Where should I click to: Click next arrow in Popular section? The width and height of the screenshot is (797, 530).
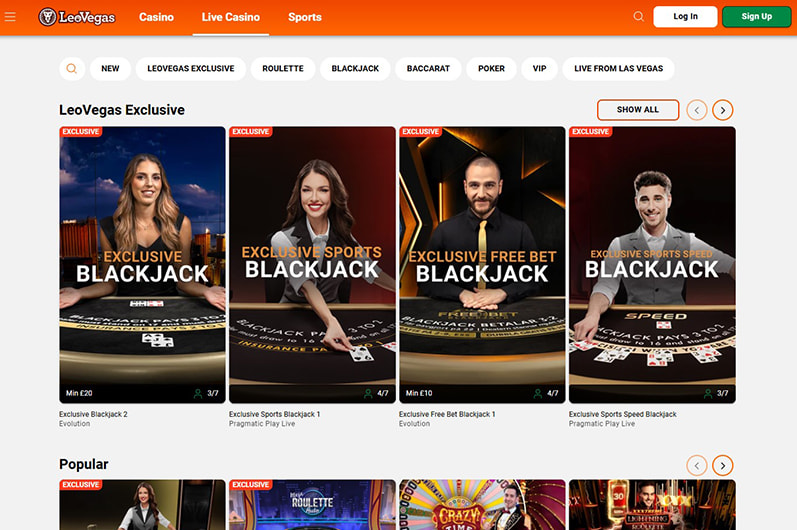tap(722, 465)
